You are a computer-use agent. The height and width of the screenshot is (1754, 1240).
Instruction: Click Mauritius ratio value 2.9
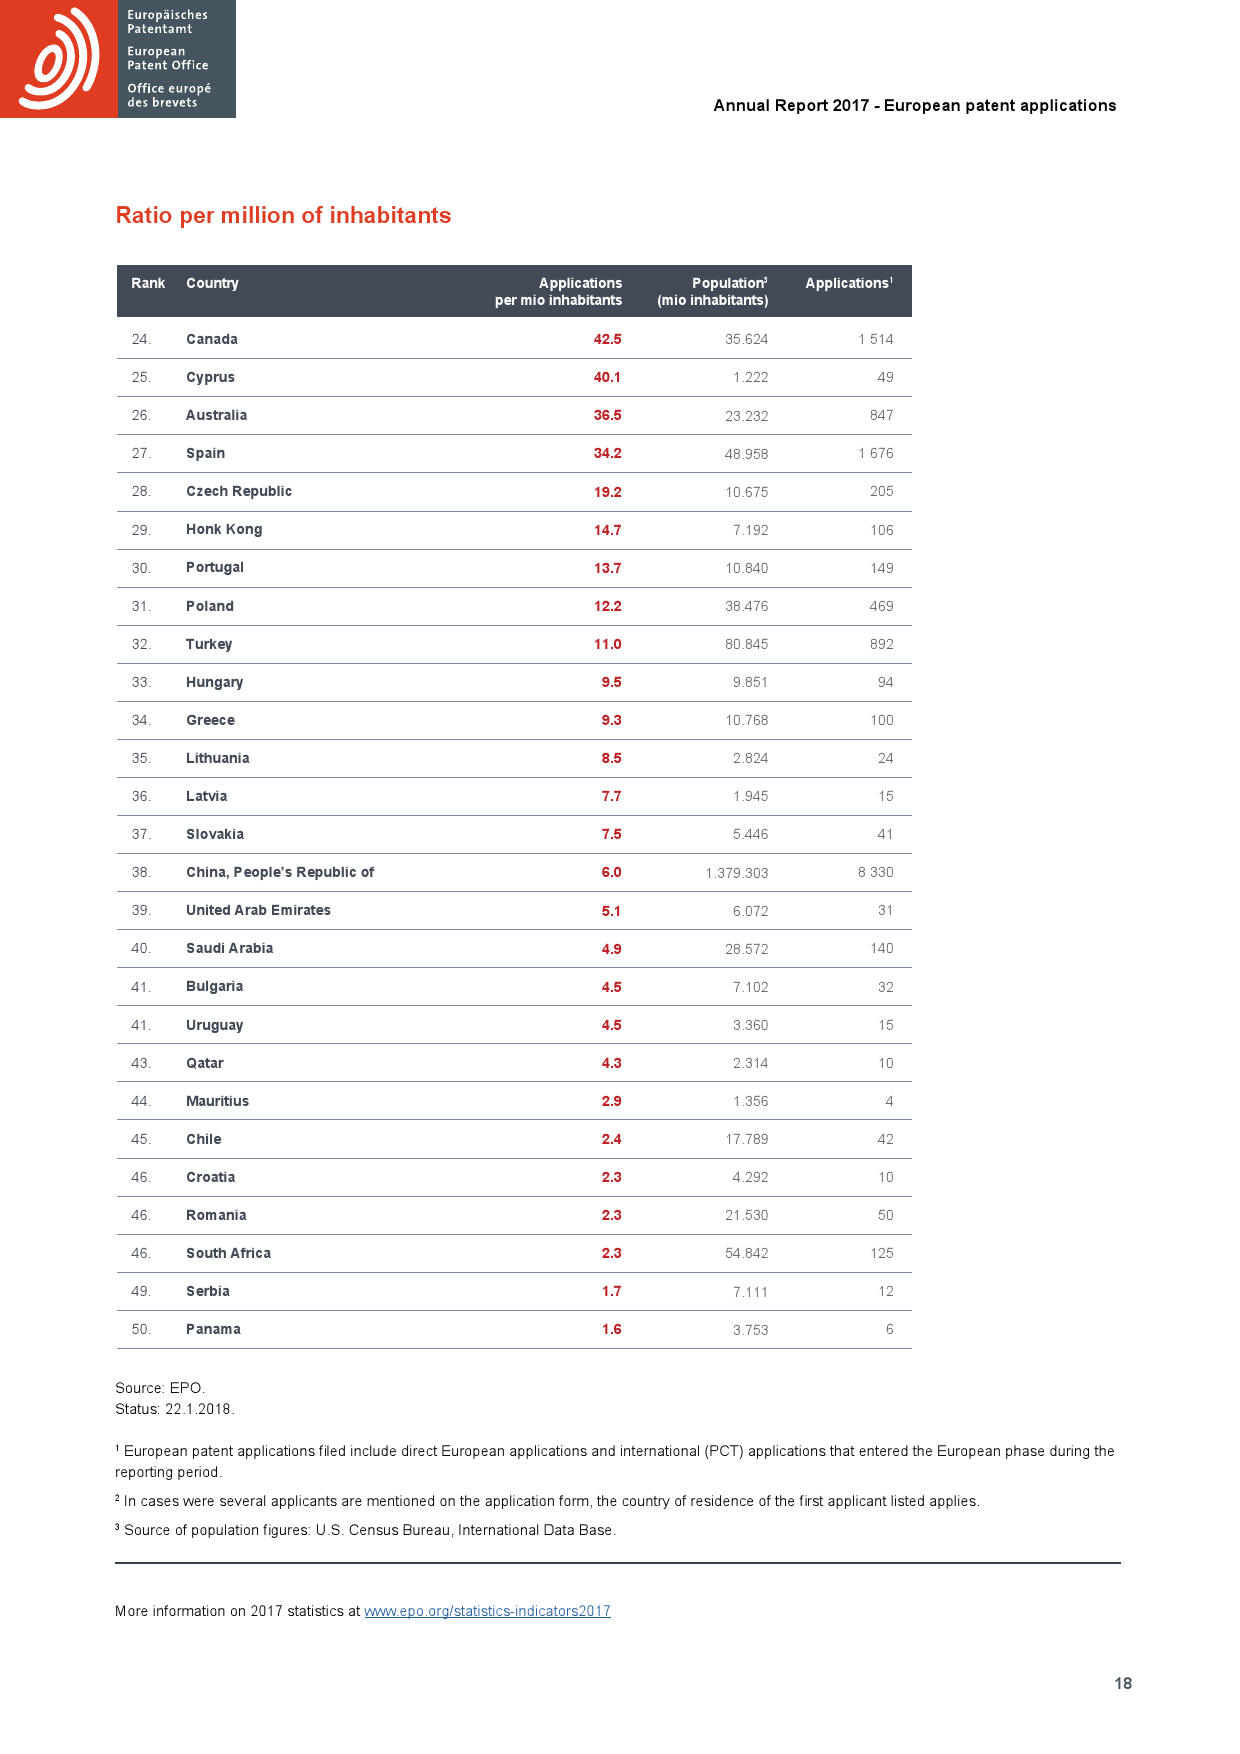[611, 1101]
